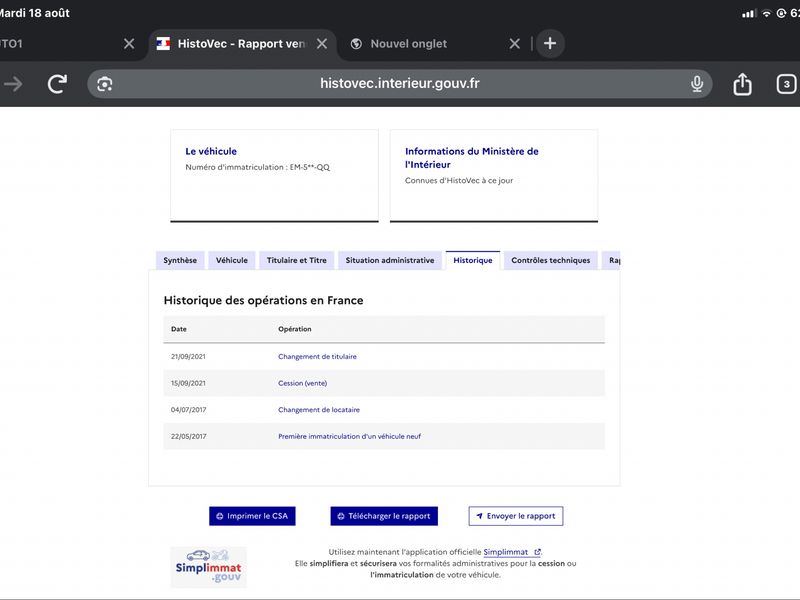Click the date 21/09/2021
The height and width of the screenshot is (600, 800).
pos(188,357)
